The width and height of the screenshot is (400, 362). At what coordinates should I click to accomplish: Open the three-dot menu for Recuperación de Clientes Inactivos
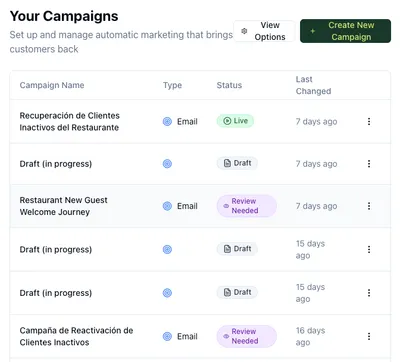point(369,121)
